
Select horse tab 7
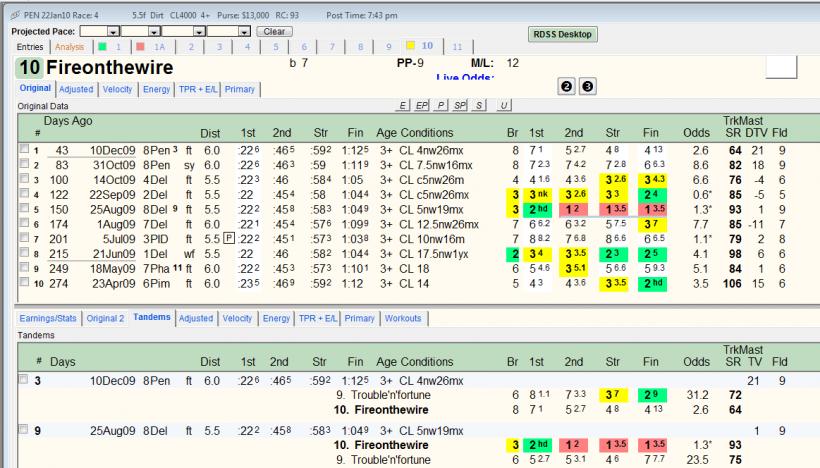click(332, 47)
